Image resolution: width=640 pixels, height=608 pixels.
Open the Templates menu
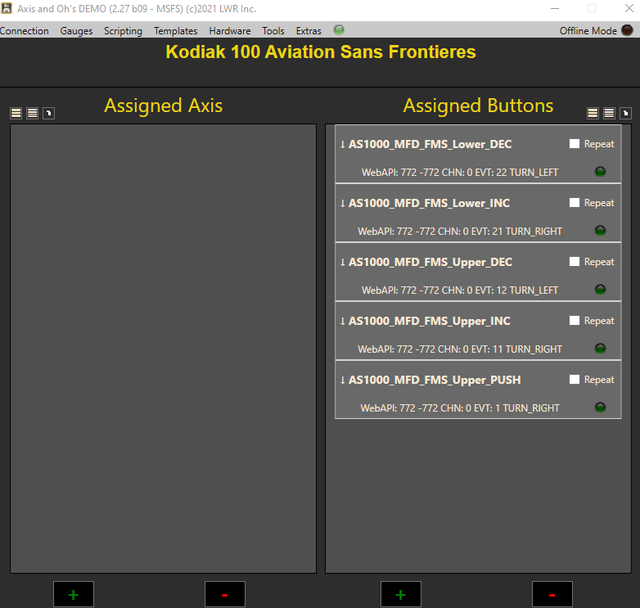click(176, 31)
